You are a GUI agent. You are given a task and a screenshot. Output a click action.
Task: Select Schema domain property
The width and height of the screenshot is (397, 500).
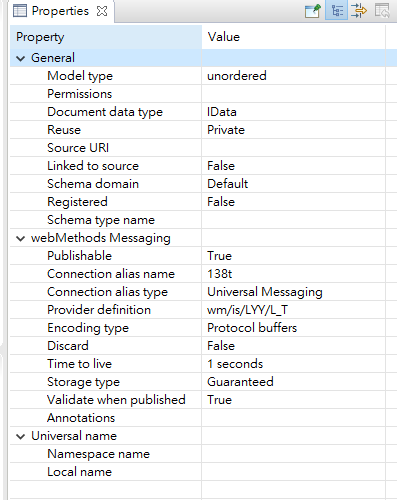tap(93, 184)
